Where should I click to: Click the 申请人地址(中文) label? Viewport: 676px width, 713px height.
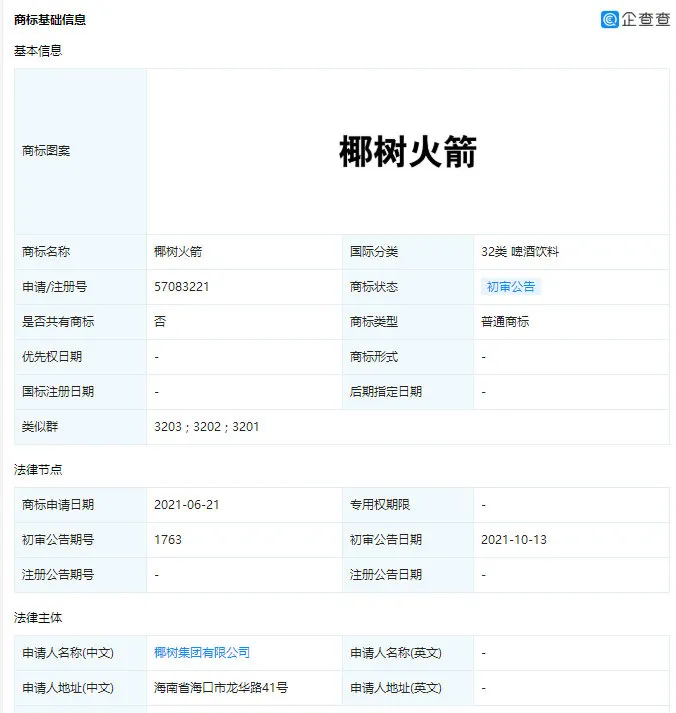coord(68,688)
